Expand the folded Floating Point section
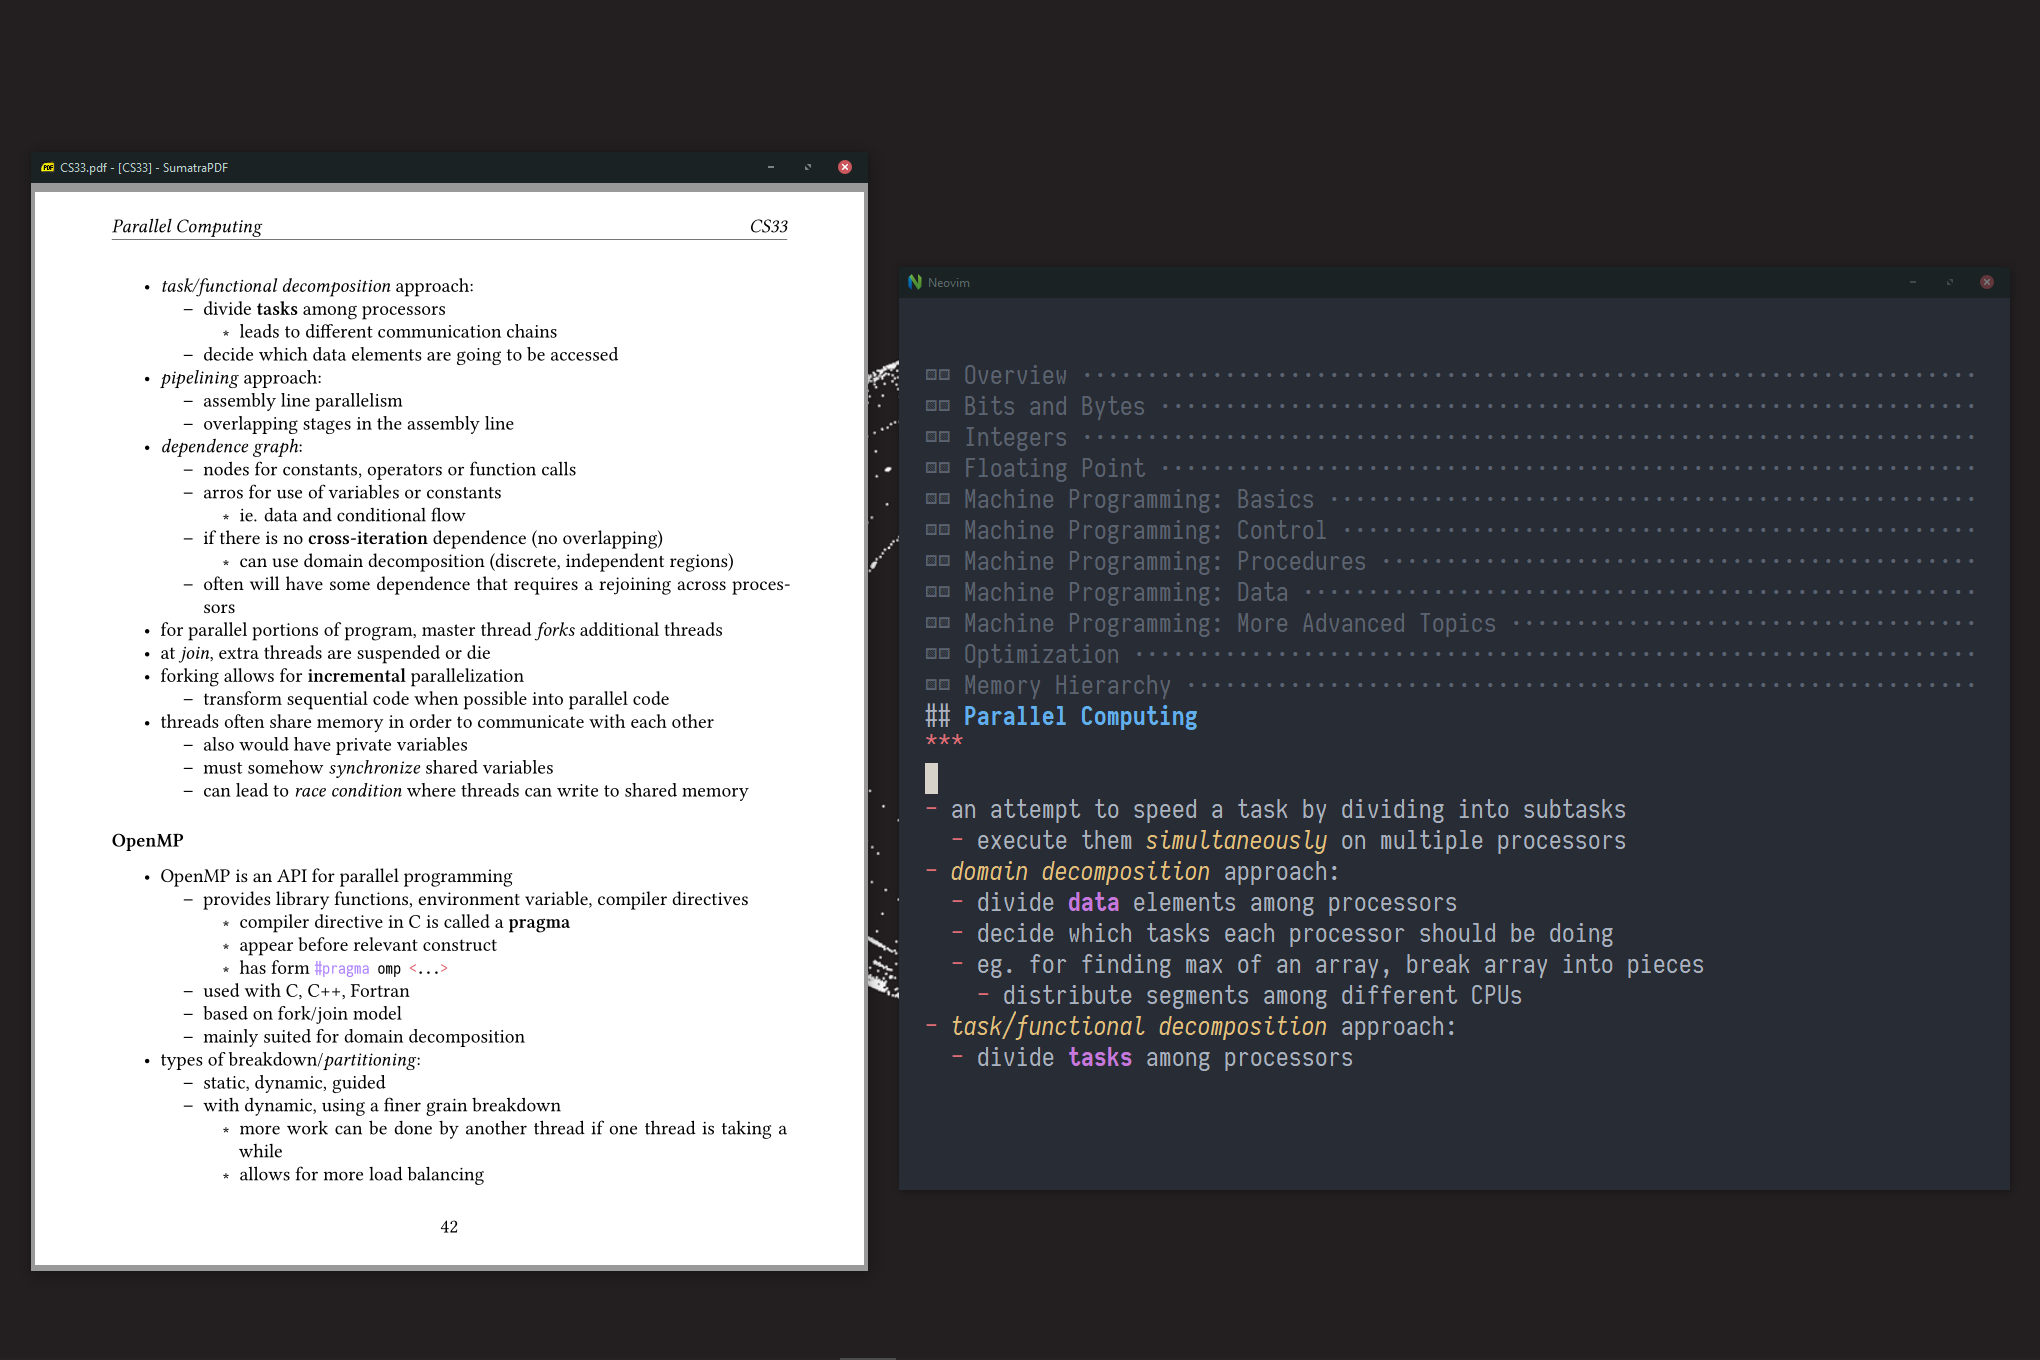Viewport: 2040px width, 1360px height. point(1054,468)
